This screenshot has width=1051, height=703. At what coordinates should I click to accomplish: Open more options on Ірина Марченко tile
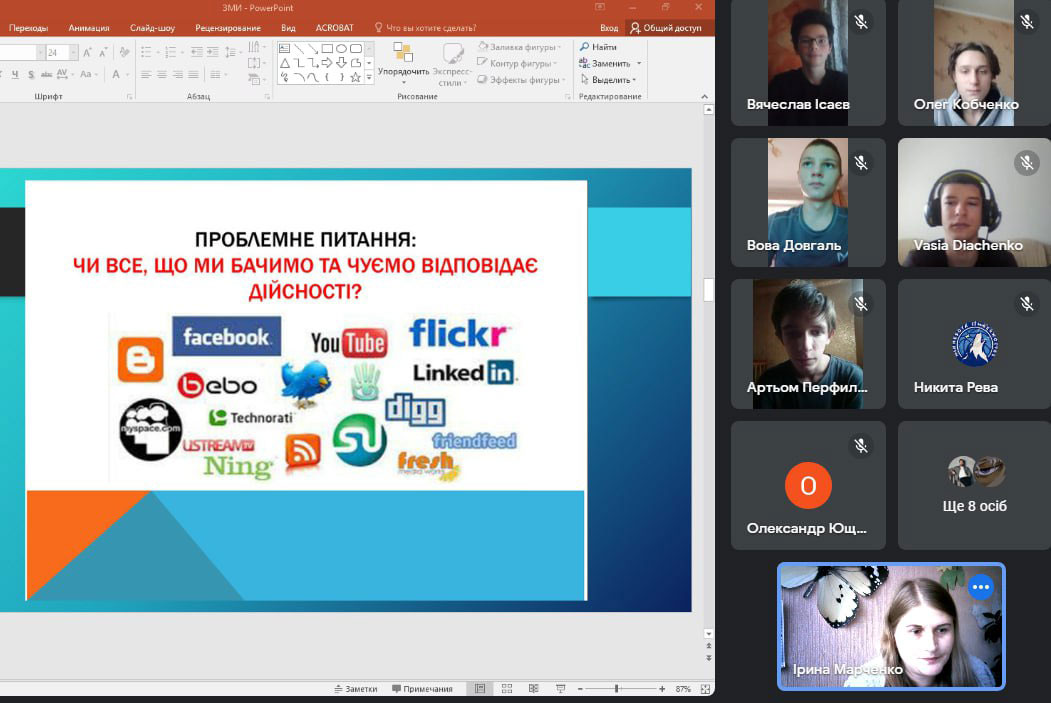click(981, 587)
